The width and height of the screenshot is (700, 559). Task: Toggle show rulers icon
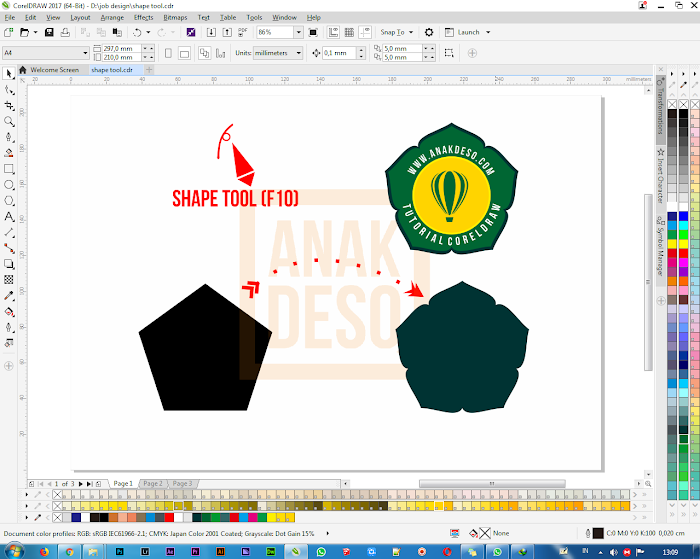(333, 32)
